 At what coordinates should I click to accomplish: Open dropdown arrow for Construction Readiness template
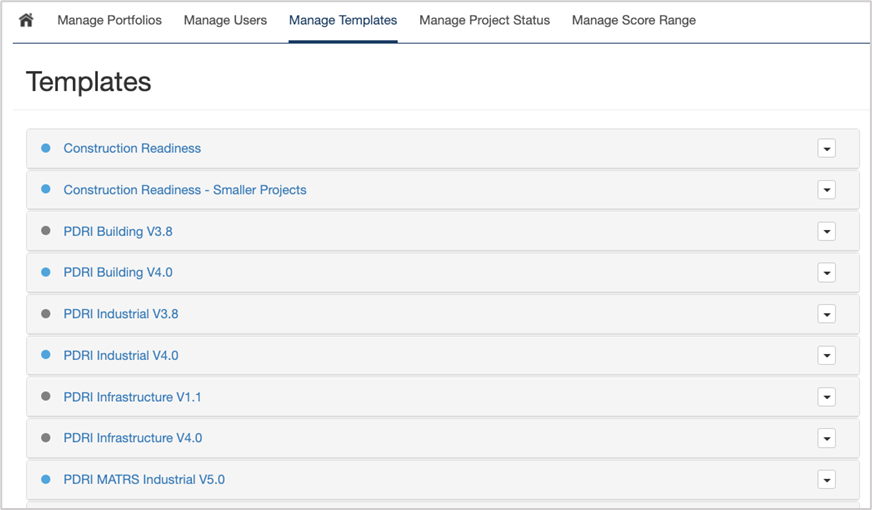point(826,149)
